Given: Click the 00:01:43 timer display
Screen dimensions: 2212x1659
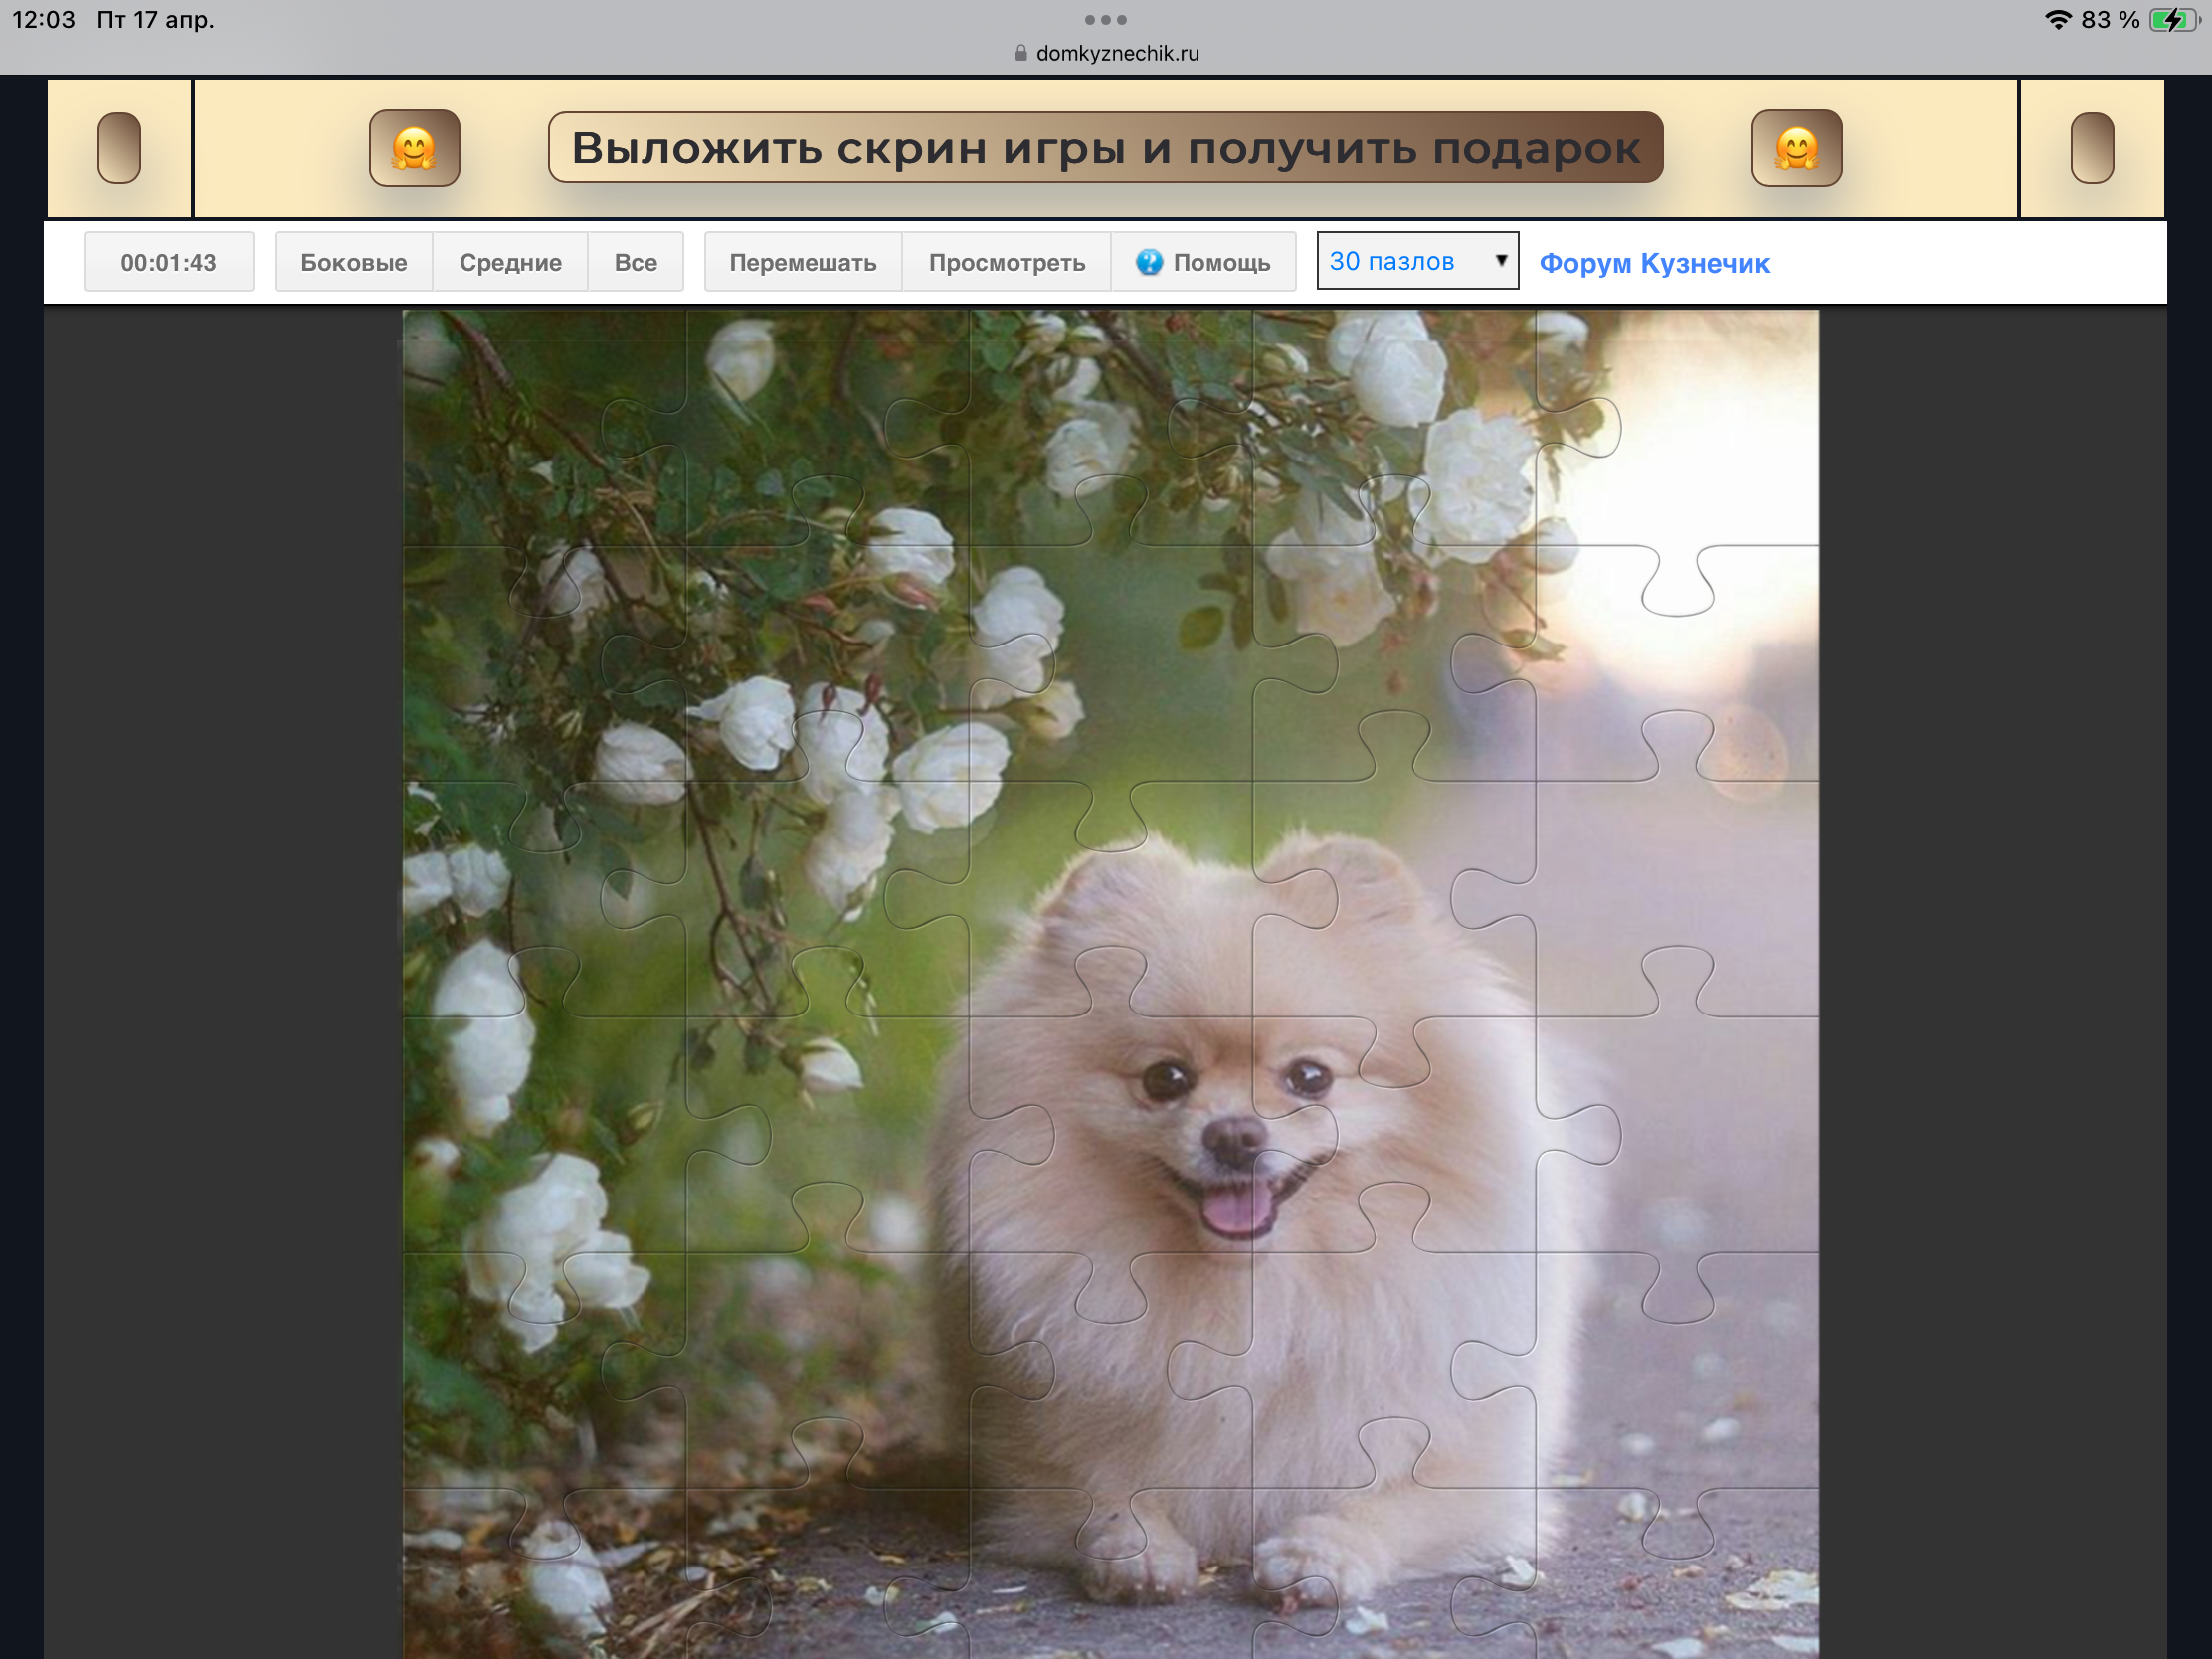Looking at the screenshot, I should [x=168, y=262].
